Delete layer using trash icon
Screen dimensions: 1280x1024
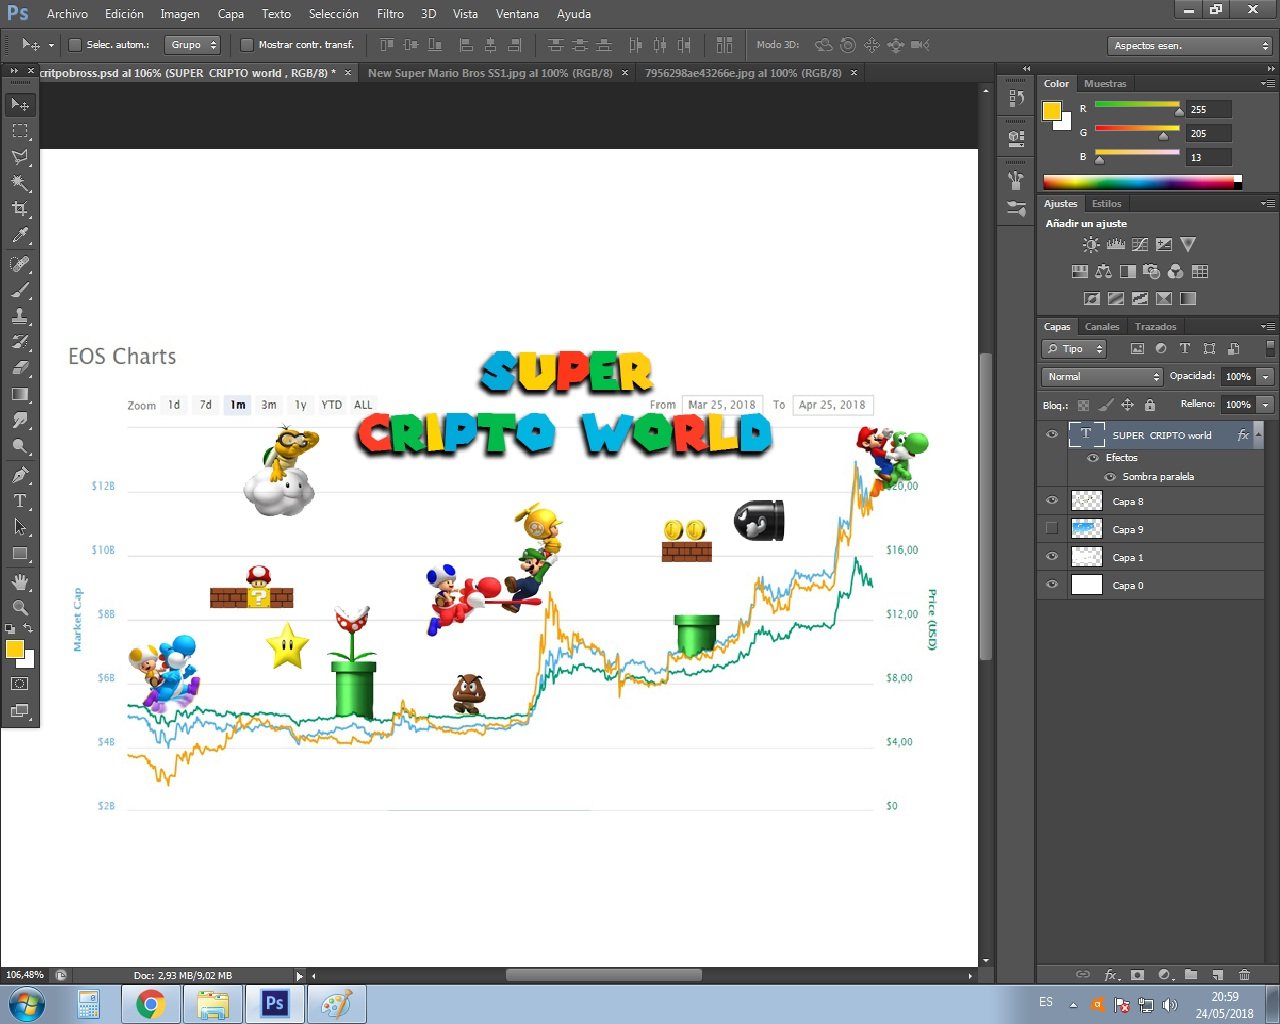coord(1244,974)
